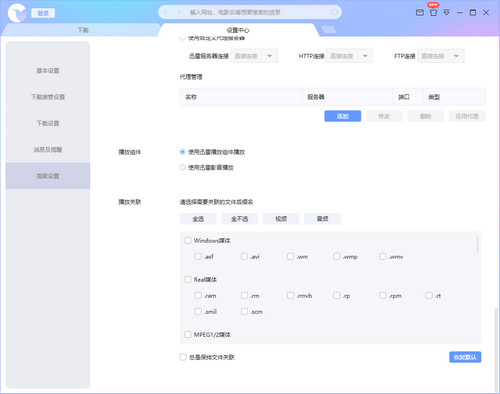This screenshot has width=500, height=394.
Task: Click the back arrow in address bar
Action: (165, 12)
